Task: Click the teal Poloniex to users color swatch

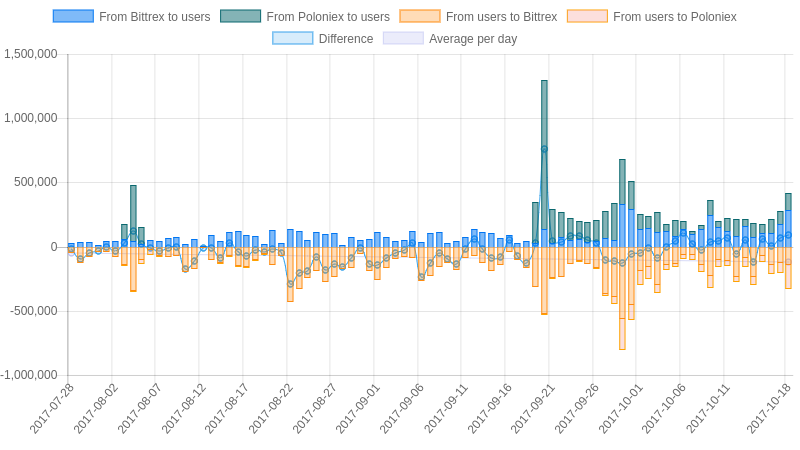Action: [240, 16]
